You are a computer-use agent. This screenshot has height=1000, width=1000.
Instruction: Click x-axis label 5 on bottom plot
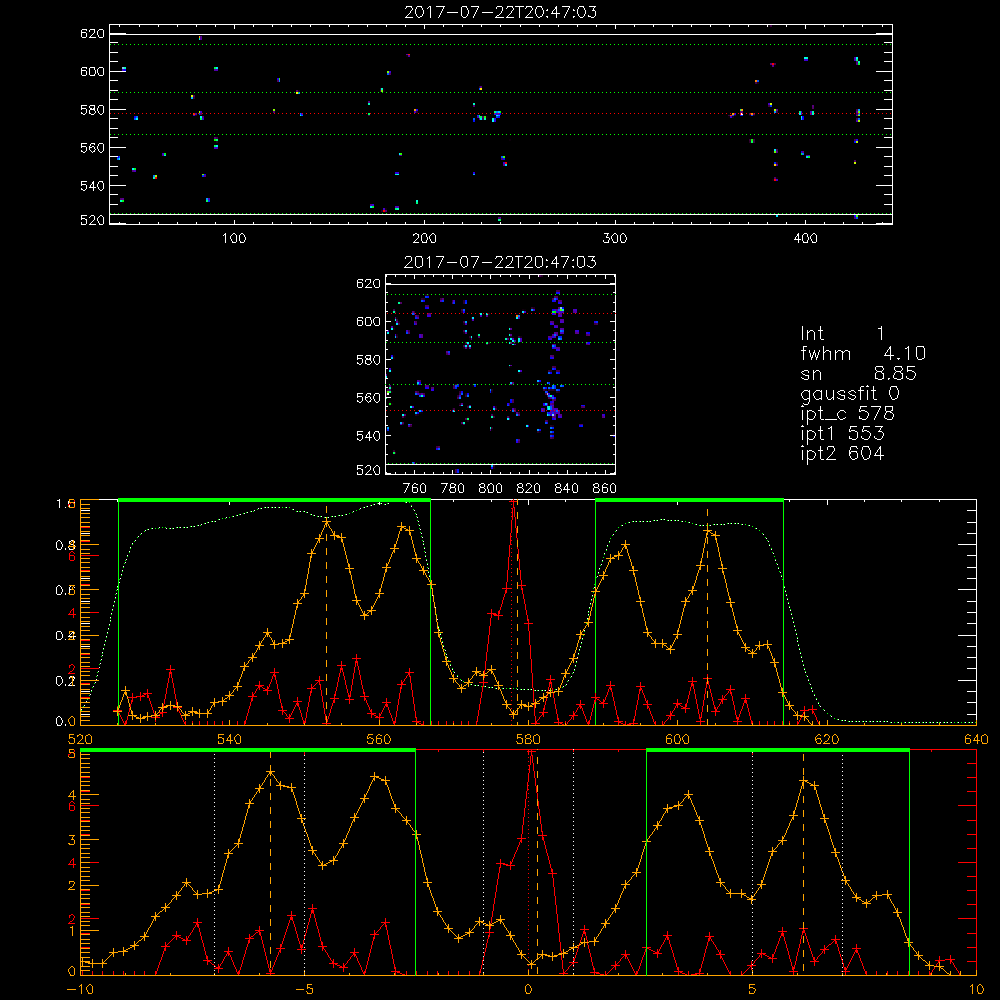(x=752, y=990)
